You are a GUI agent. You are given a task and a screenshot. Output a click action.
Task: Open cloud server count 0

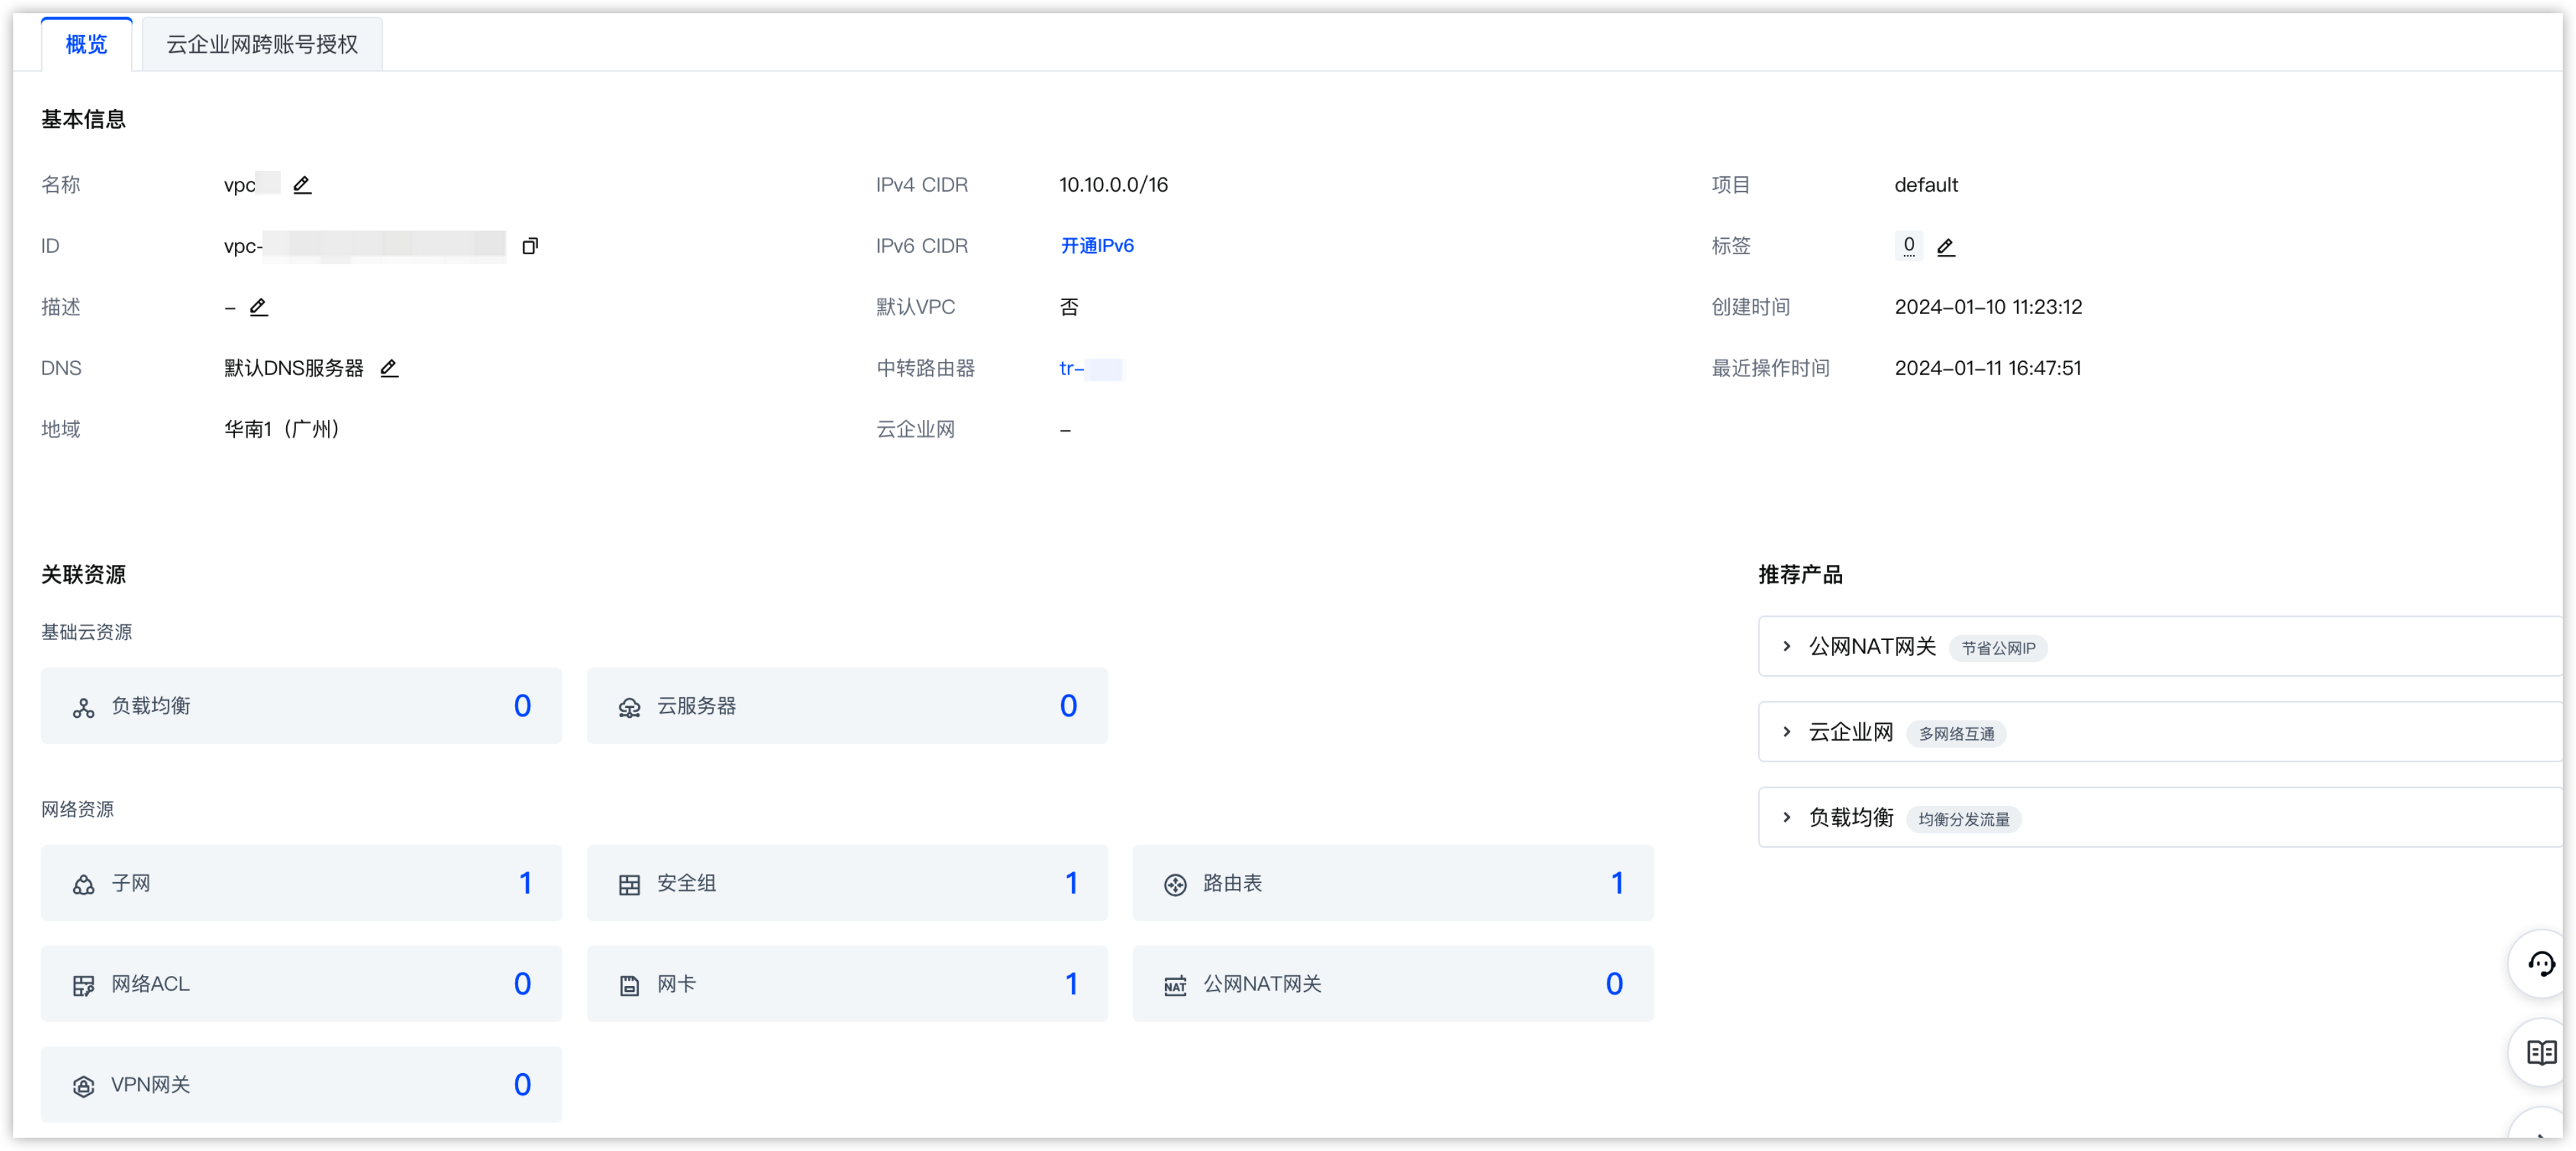(1068, 706)
